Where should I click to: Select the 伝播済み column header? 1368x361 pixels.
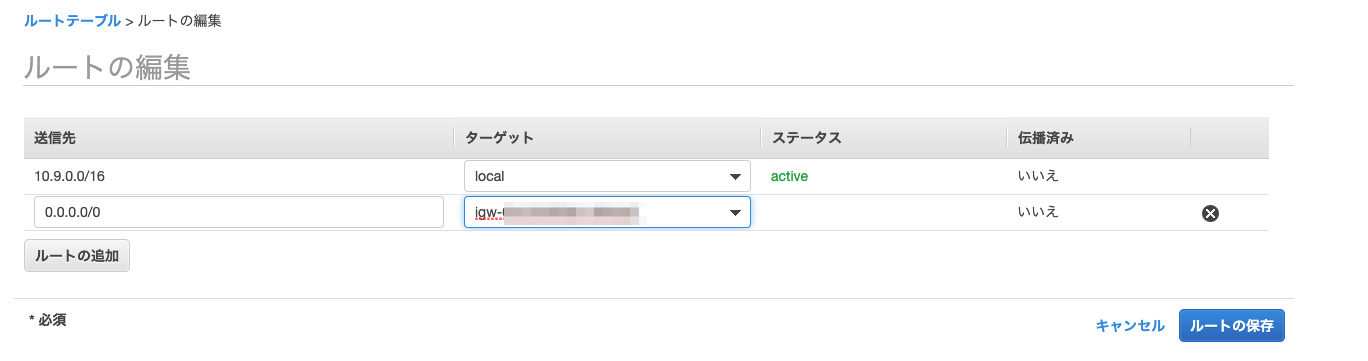(x=1045, y=138)
